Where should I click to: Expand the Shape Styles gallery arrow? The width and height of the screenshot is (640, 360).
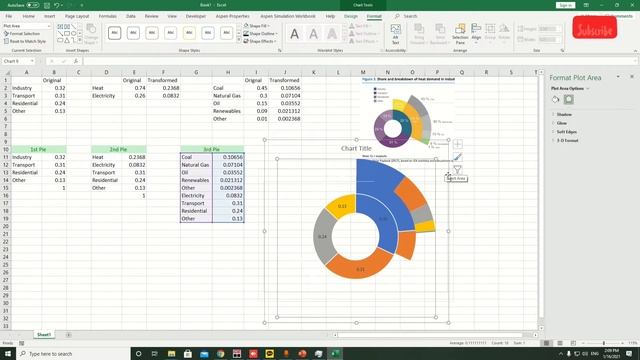pyautogui.click(x=239, y=40)
